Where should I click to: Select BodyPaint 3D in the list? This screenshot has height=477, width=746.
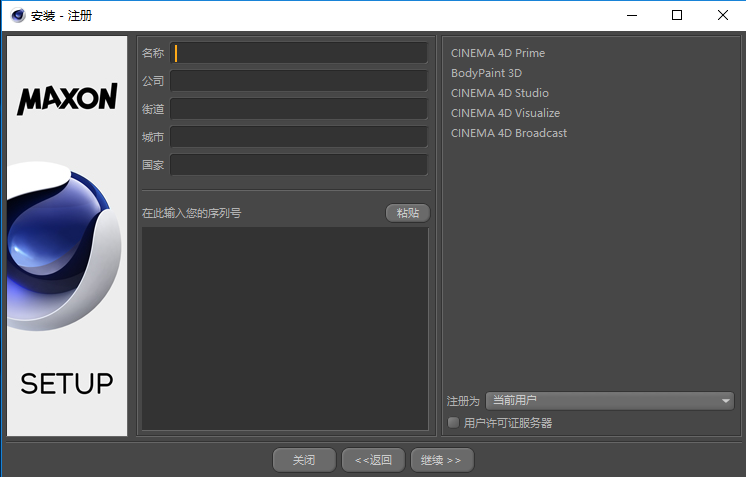[486, 73]
